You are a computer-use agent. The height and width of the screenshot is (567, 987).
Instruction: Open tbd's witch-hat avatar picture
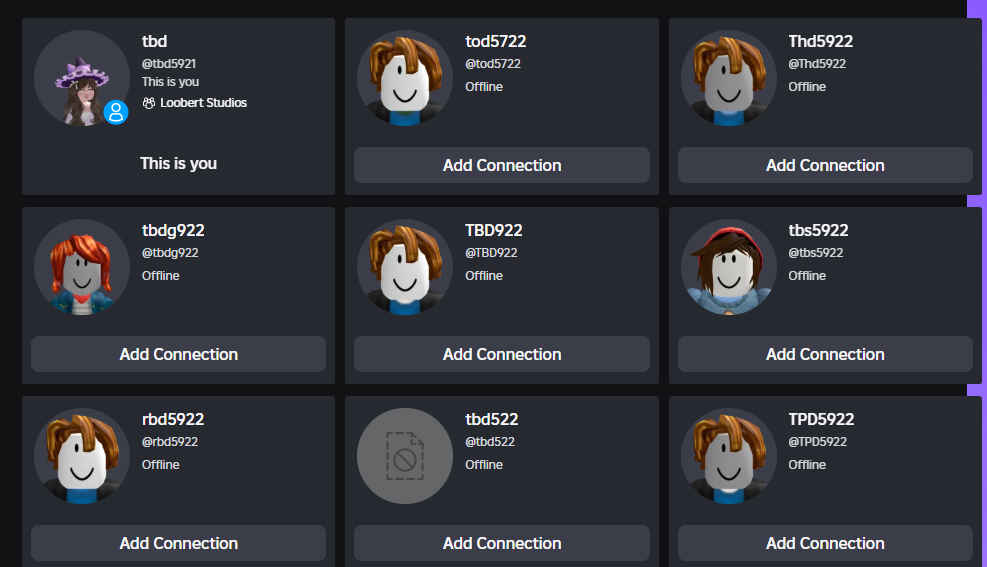[x=81, y=78]
